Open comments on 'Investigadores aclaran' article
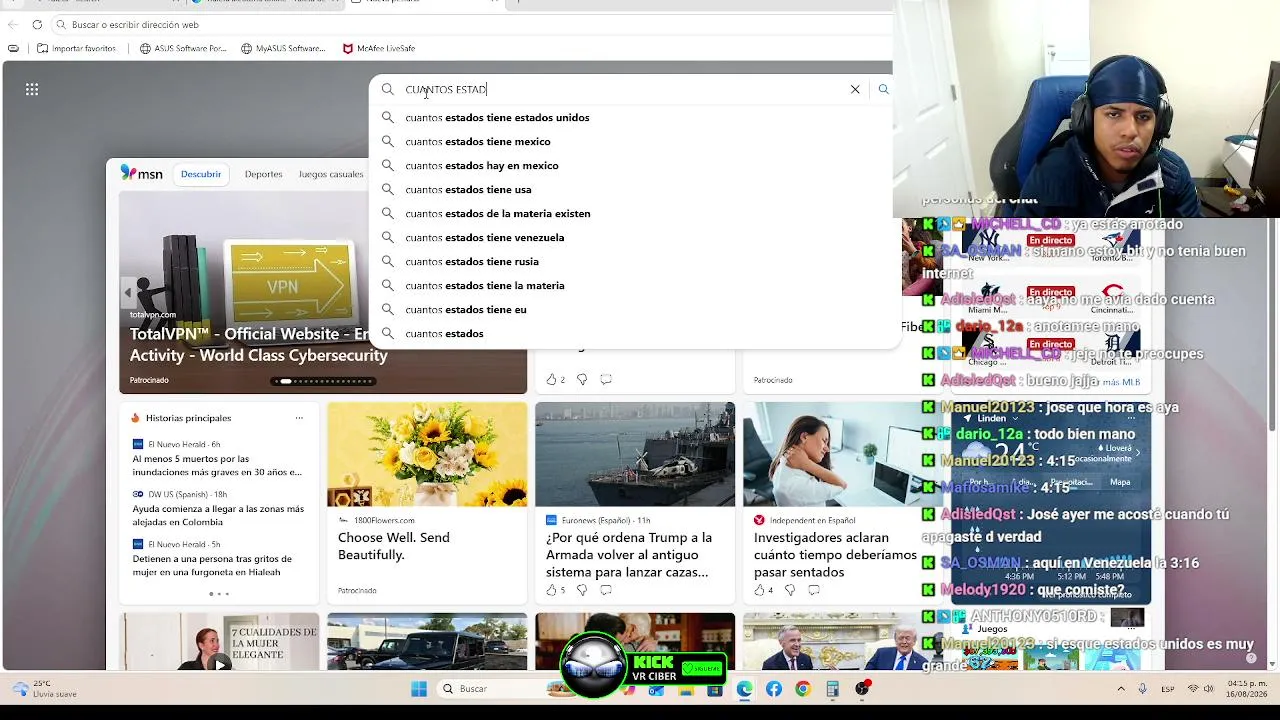 (x=813, y=590)
